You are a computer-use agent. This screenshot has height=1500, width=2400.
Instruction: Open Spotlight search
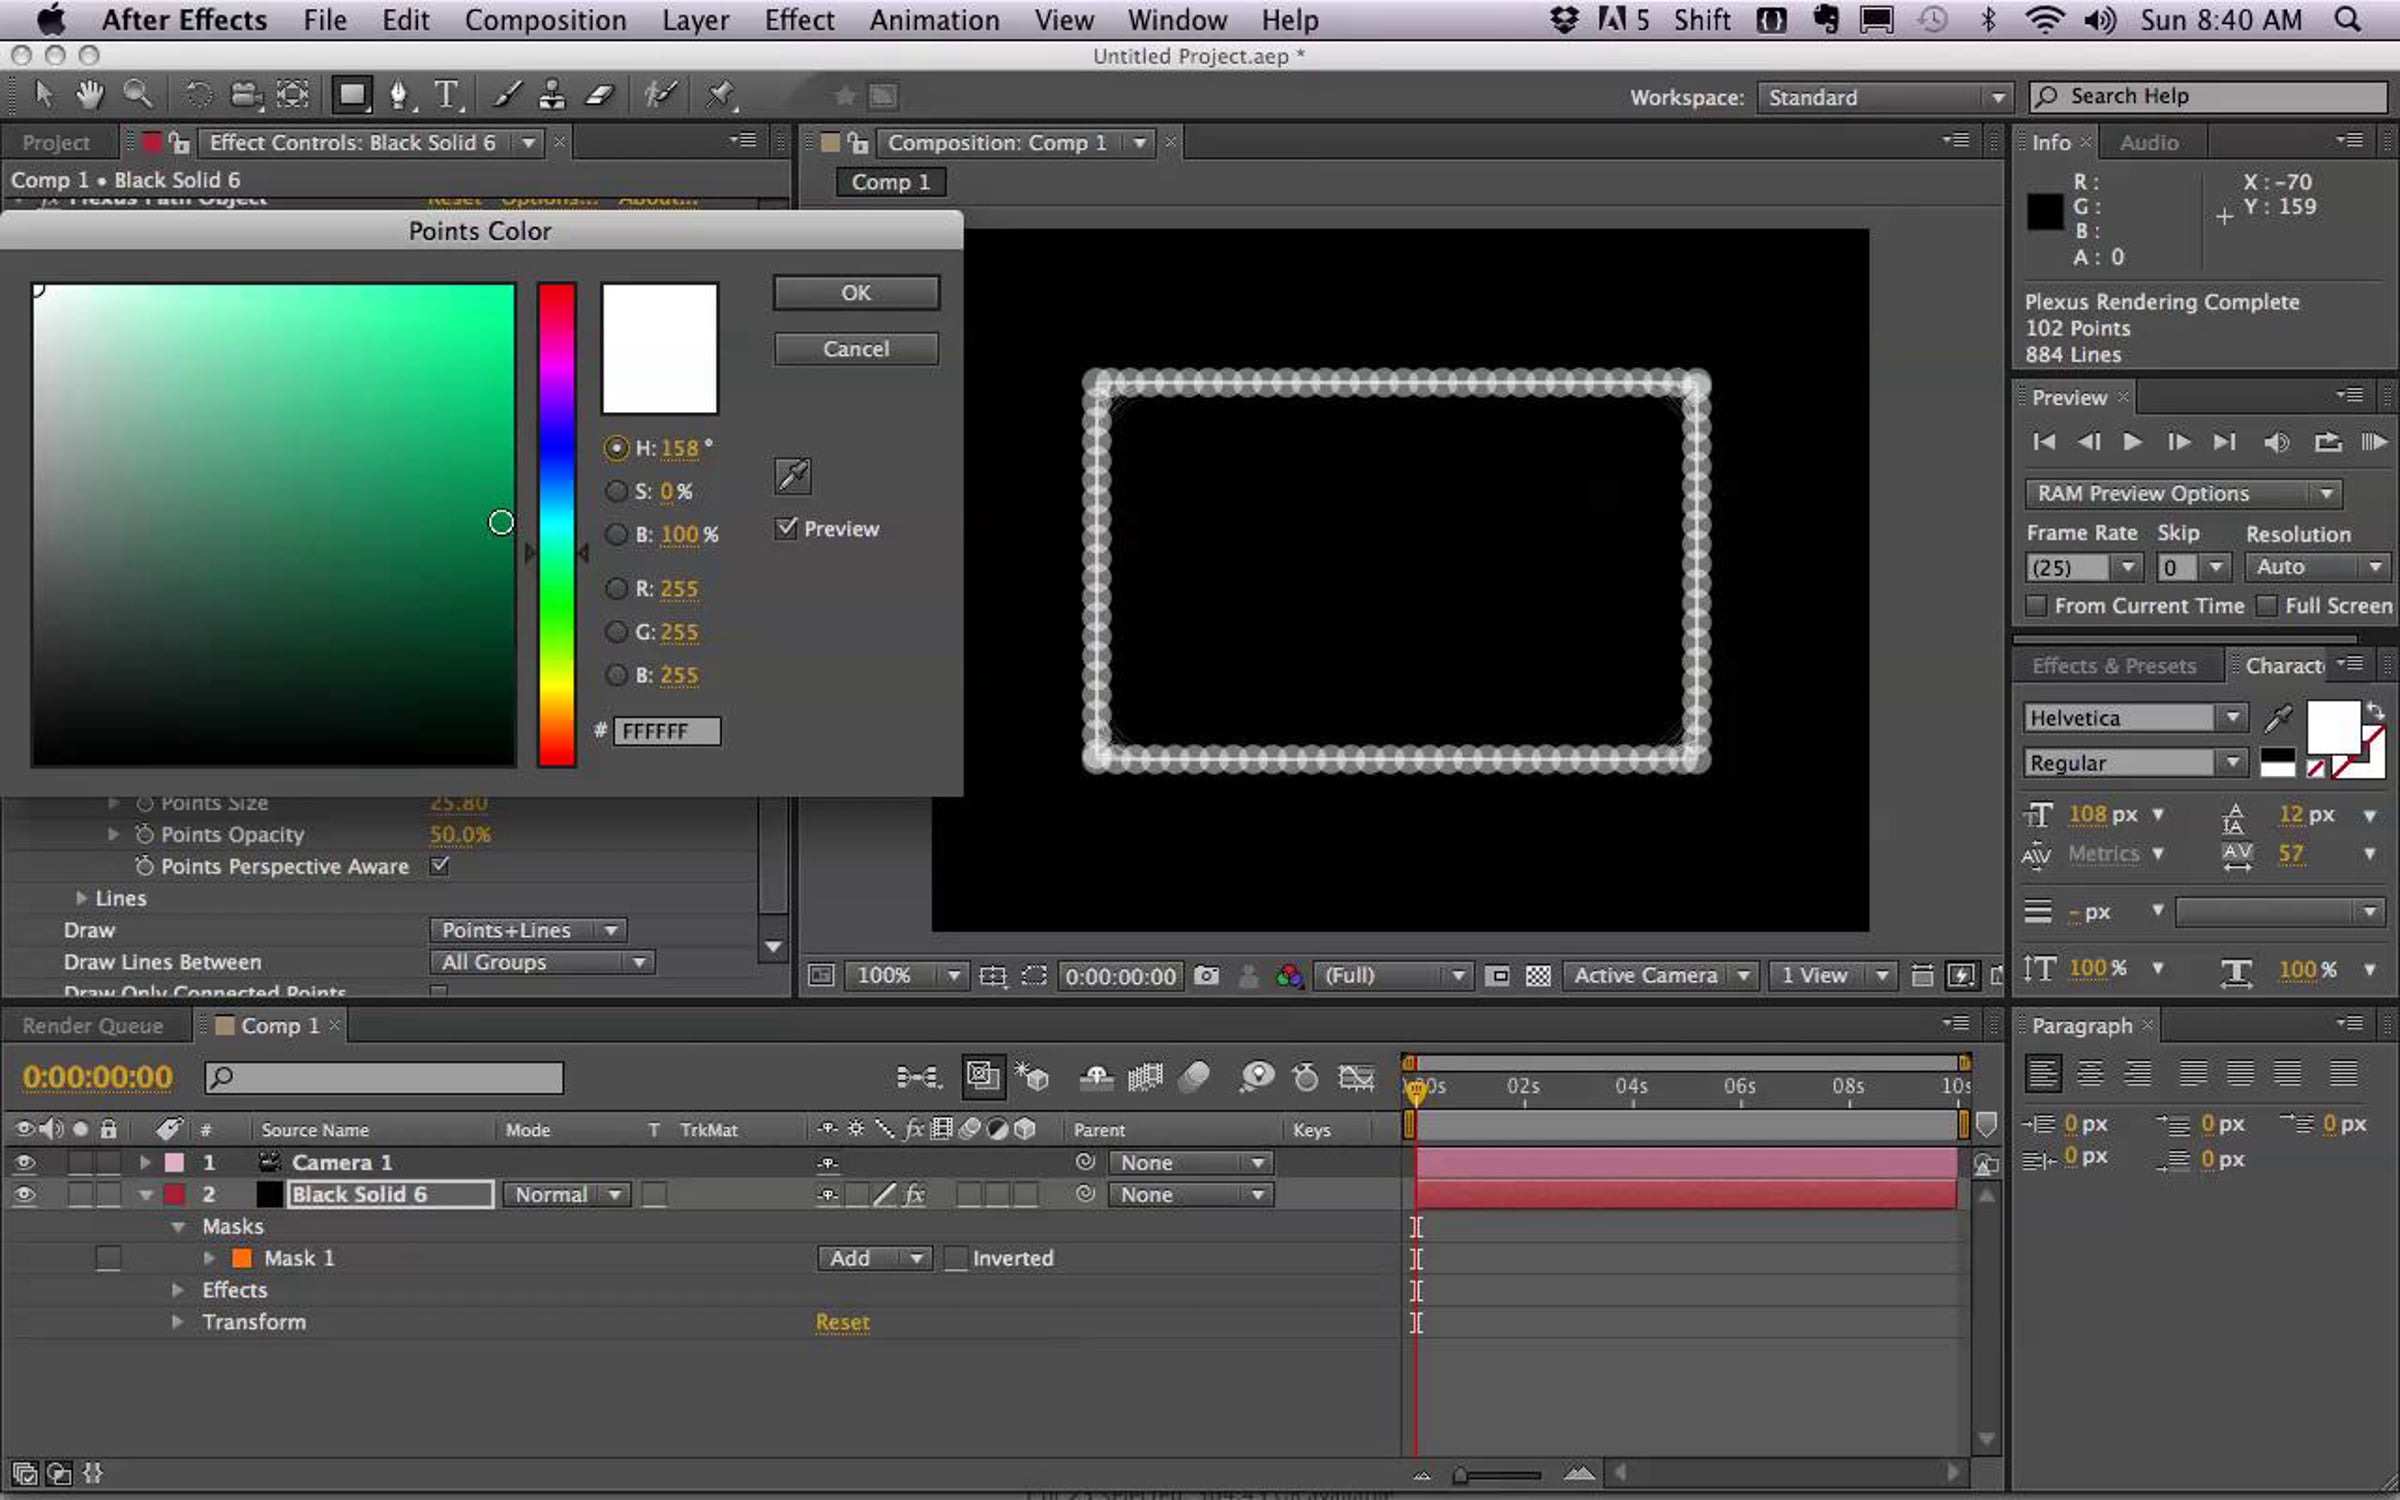[x=2347, y=20]
